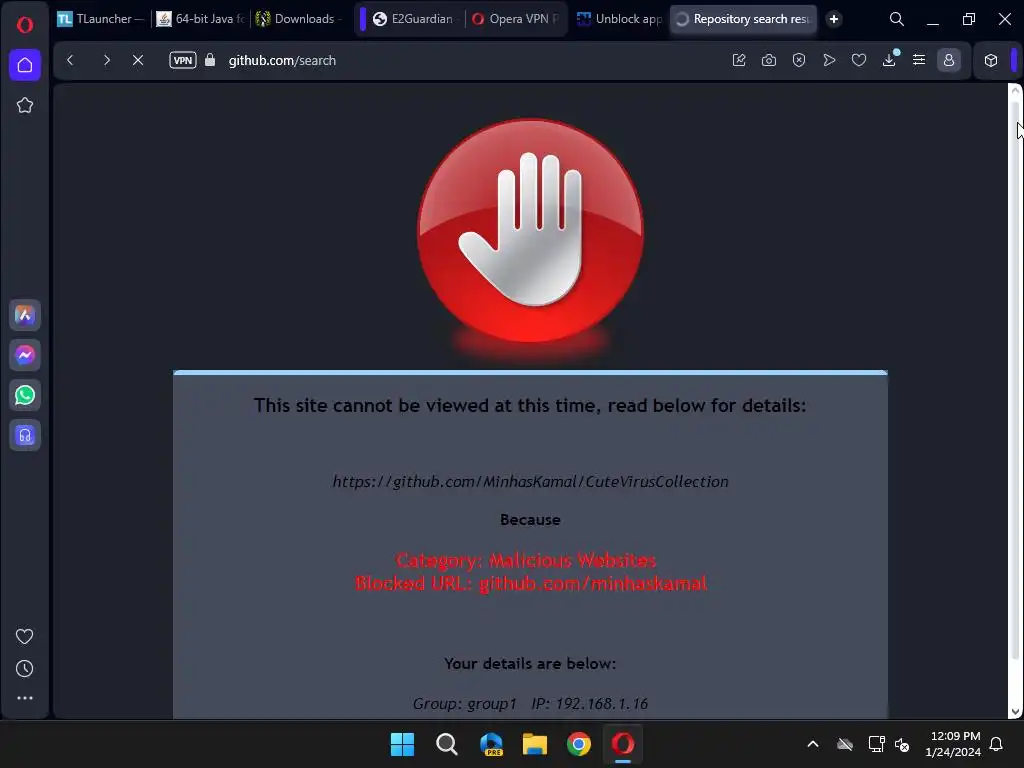Click the blocked GitHub CuteVirusCollection URL text
This screenshot has width=1024, height=768.
click(530, 481)
